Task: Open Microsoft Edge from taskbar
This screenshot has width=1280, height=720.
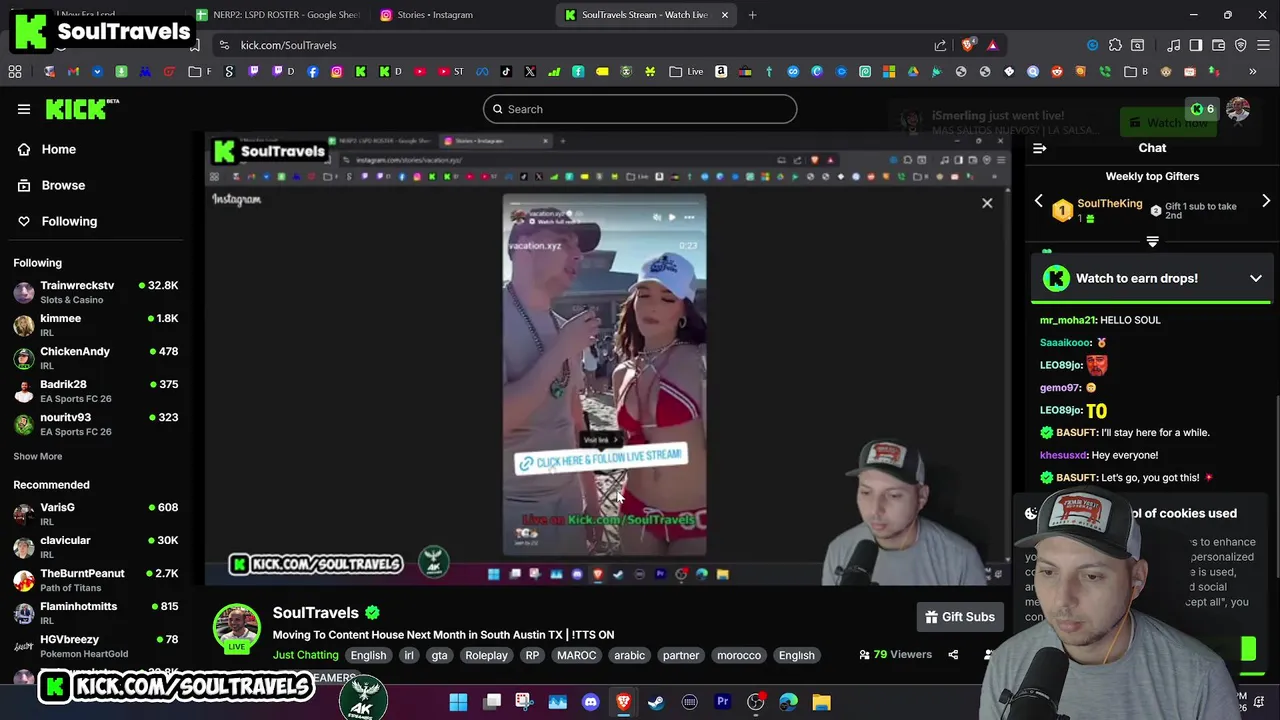Action: (788, 702)
